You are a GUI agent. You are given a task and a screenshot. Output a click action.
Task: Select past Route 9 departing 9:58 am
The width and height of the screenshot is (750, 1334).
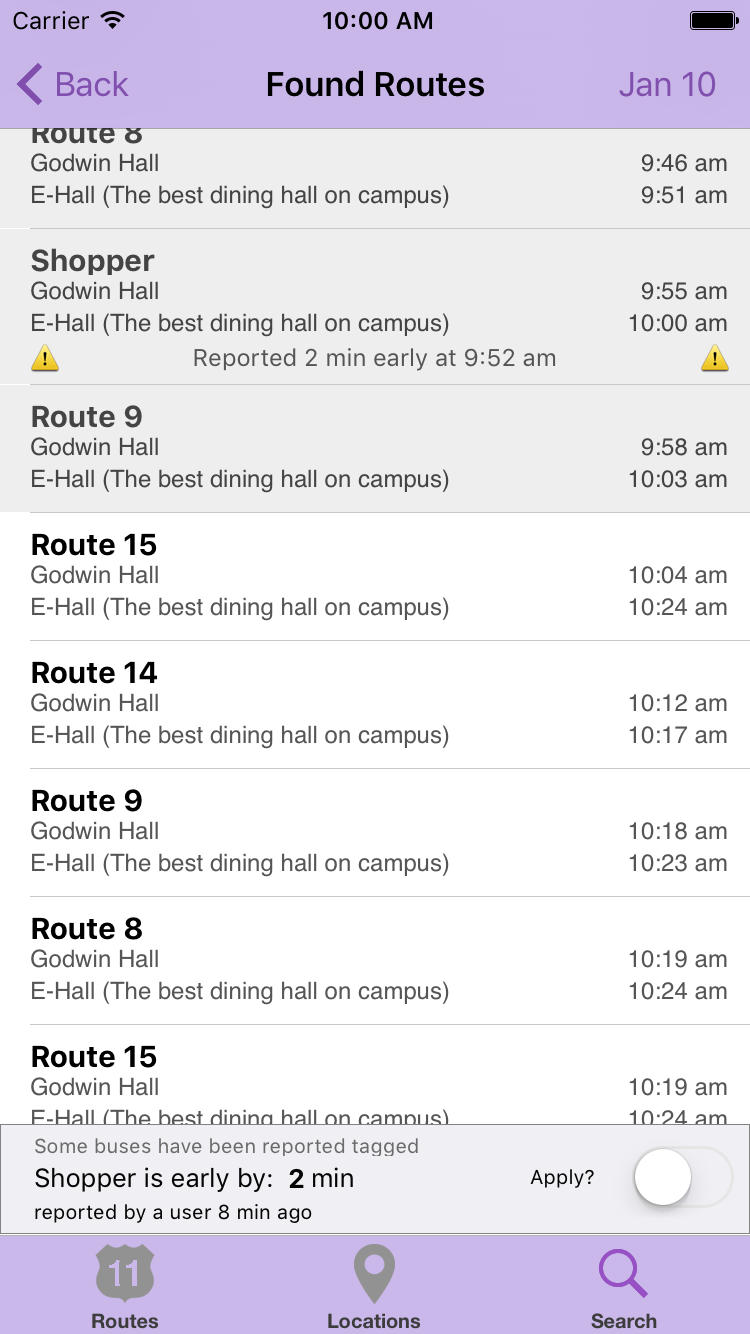pyautogui.click(x=375, y=448)
